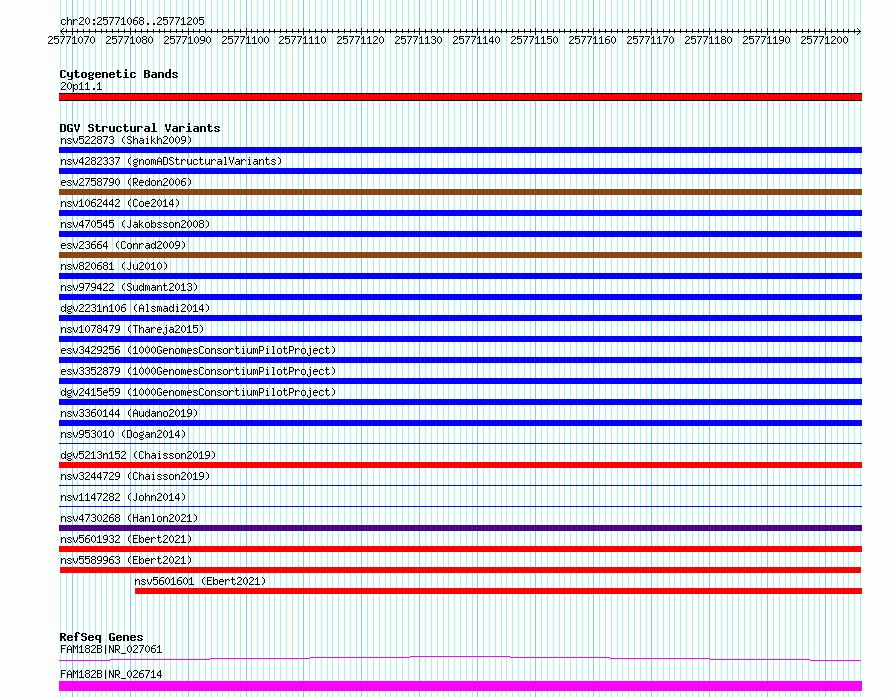Viewport: 890px width, 697px height.
Task: Click nsv5601932 (Ebert2021) label
Action: click(x=126, y=539)
